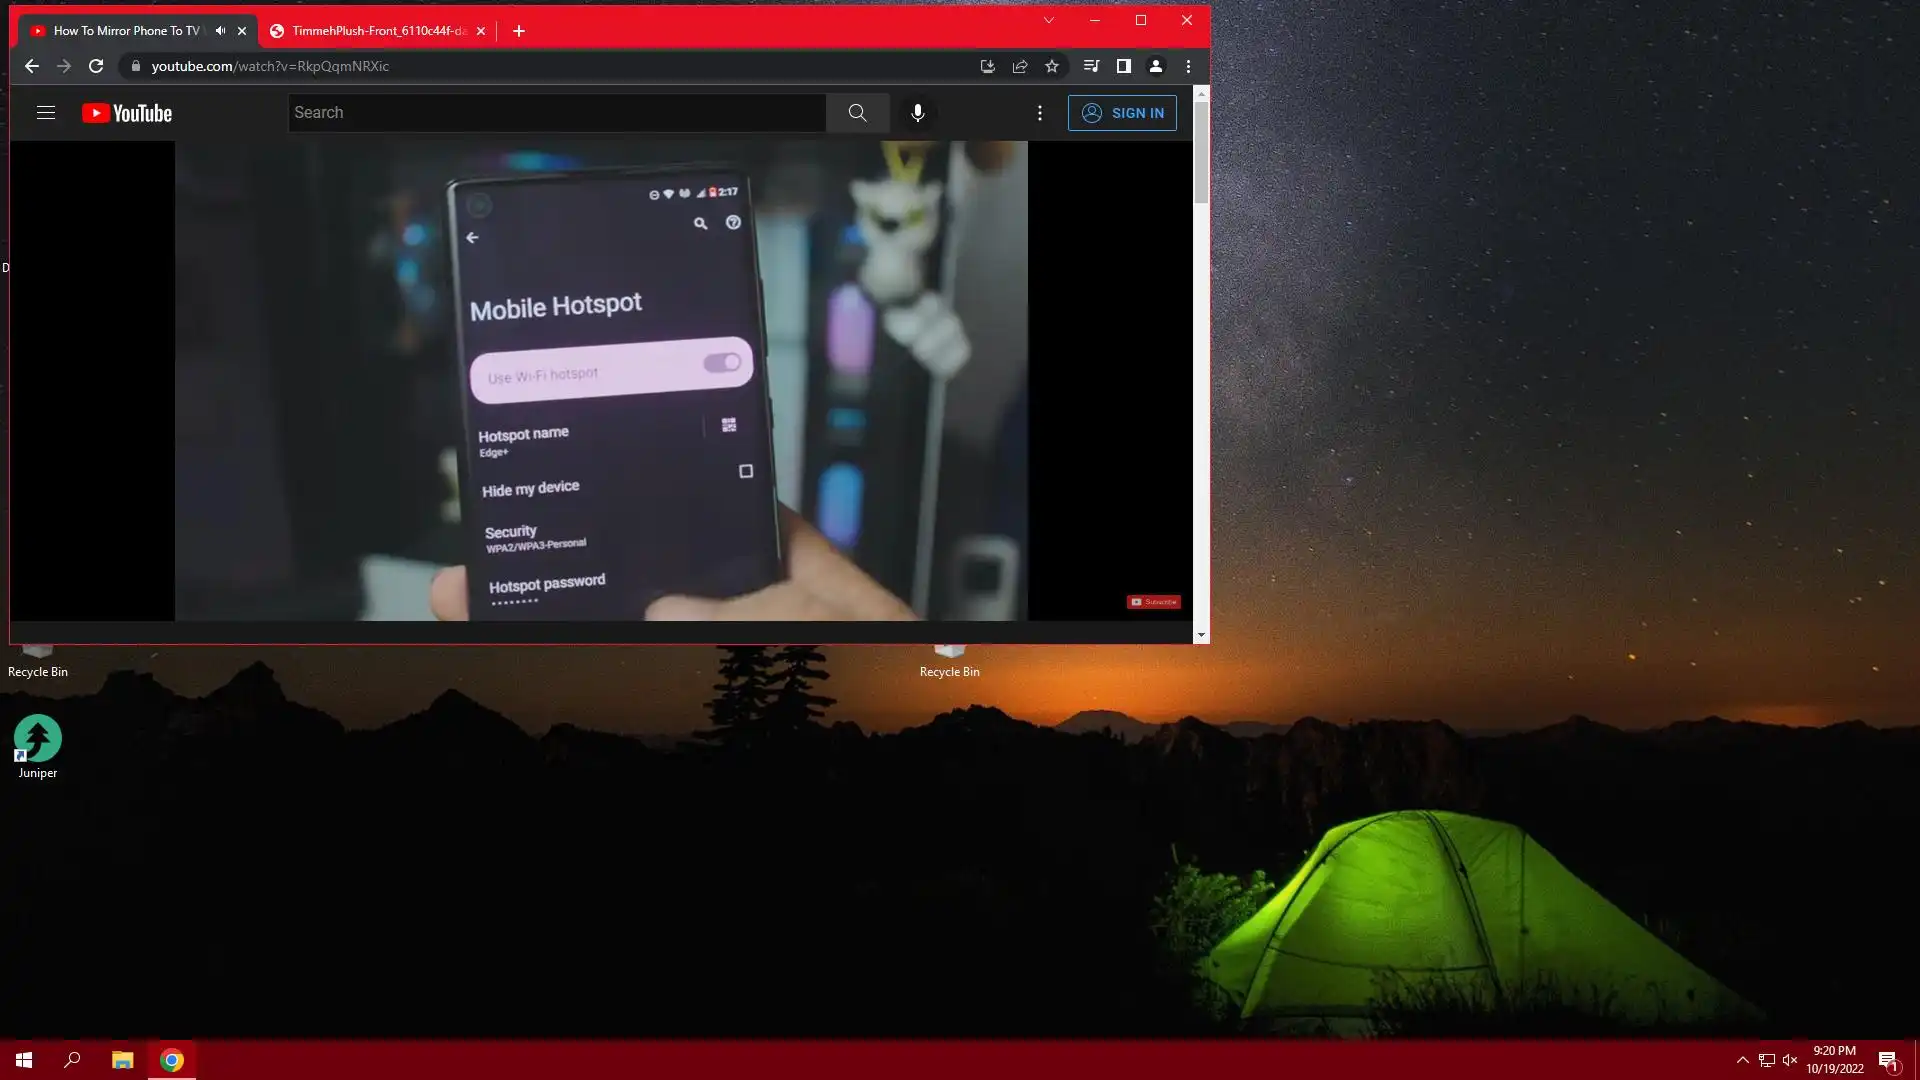
Task: Open Chrome three-dot menu
Action: click(1188, 66)
